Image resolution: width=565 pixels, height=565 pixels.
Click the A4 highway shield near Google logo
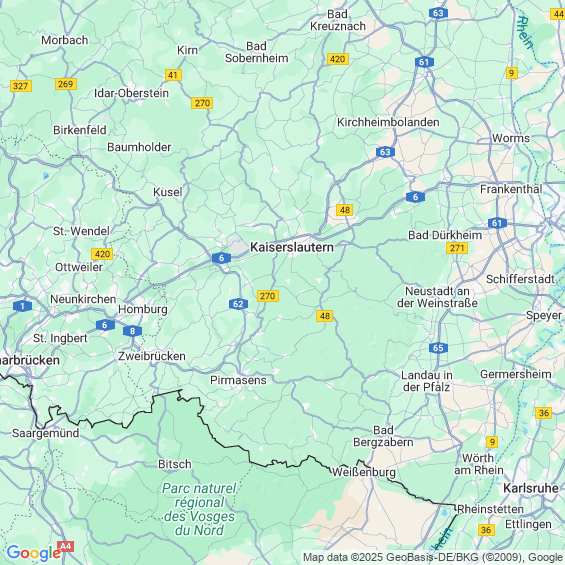click(x=66, y=546)
